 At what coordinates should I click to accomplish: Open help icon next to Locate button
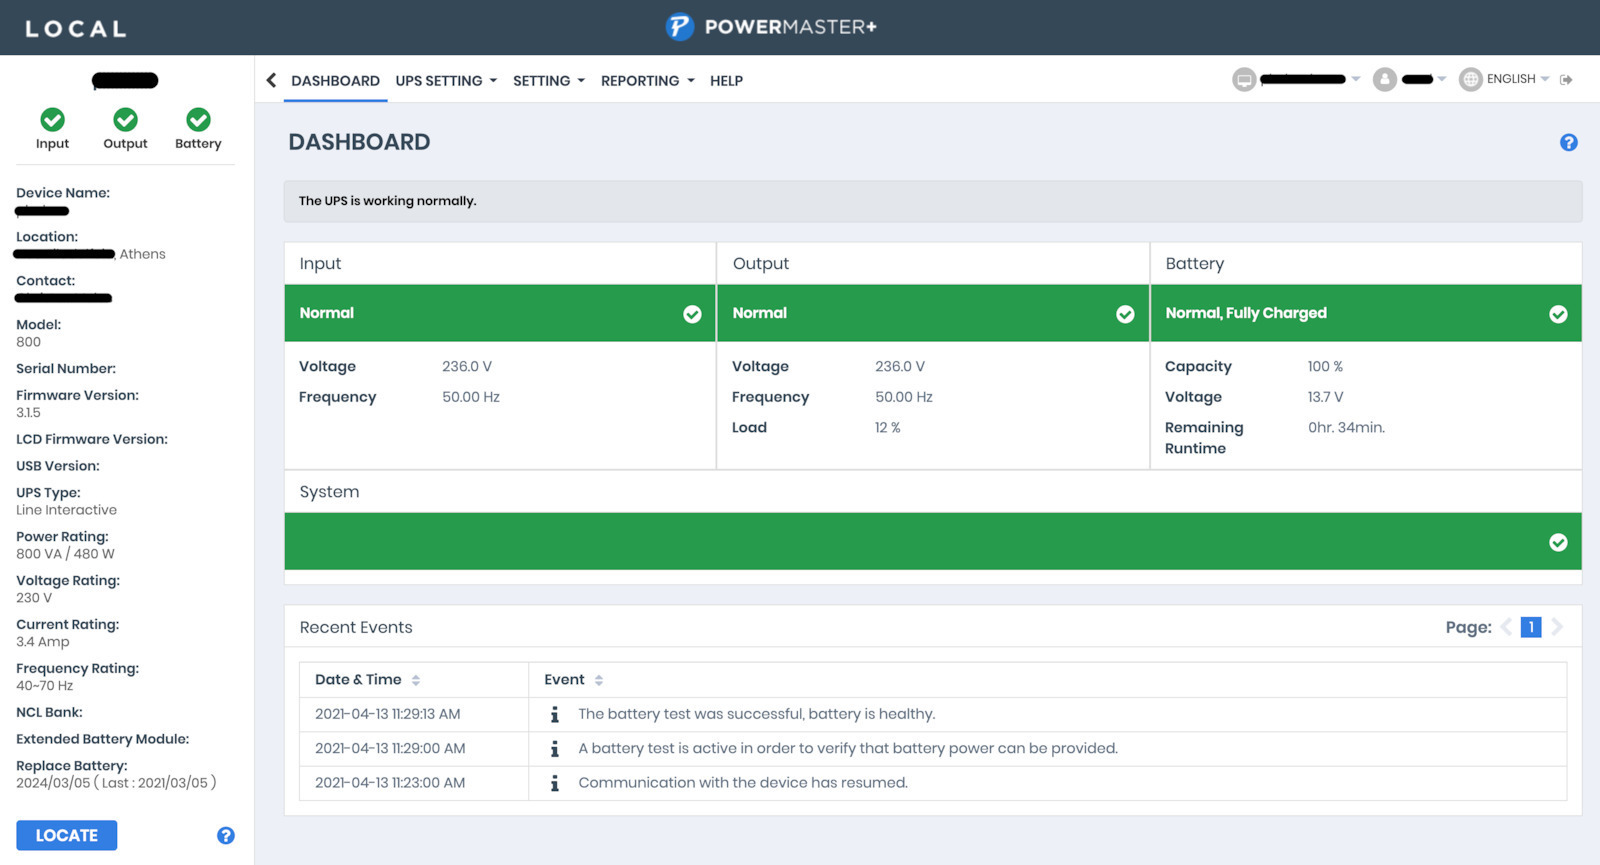[226, 835]
